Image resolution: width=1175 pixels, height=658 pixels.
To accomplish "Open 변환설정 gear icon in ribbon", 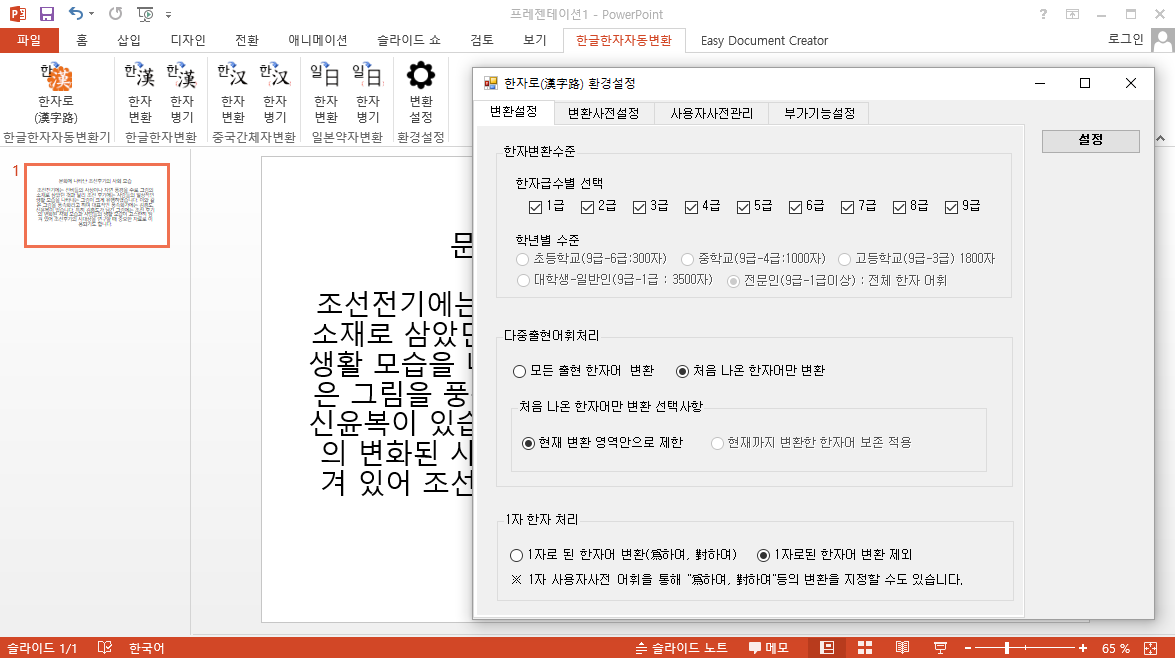I will point(421,92).
